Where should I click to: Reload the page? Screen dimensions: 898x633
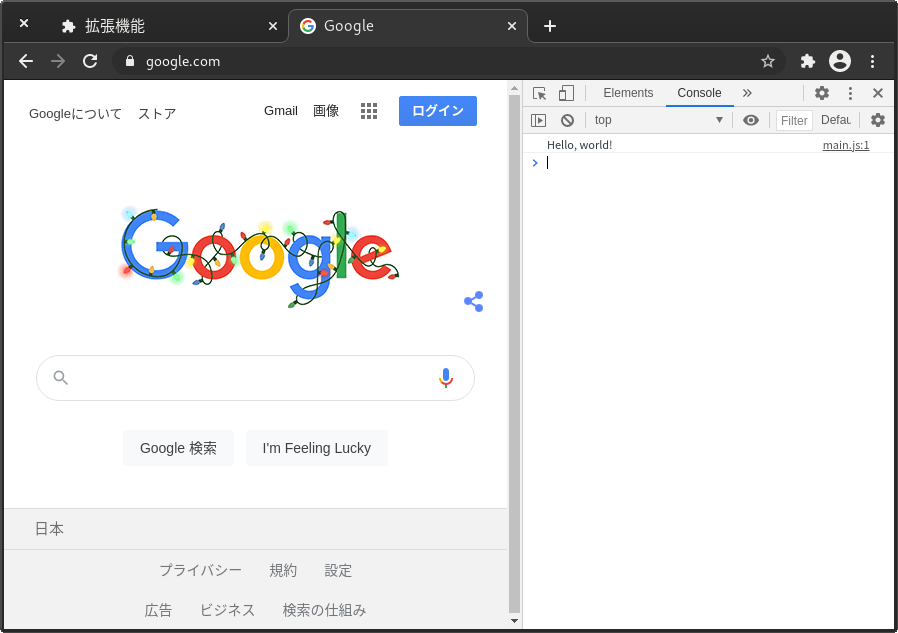(x=90, y=61)
